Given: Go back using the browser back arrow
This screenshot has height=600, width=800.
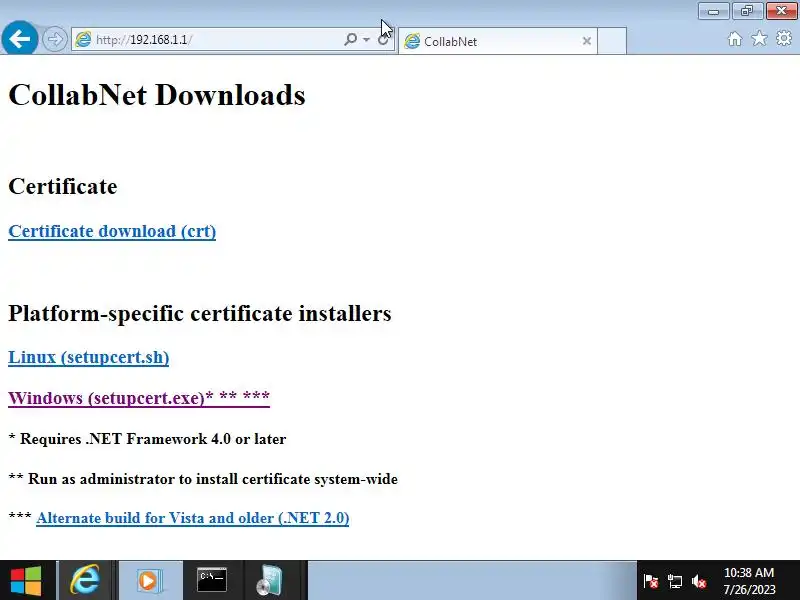Looking at the screenshot, I should (20, 38).
